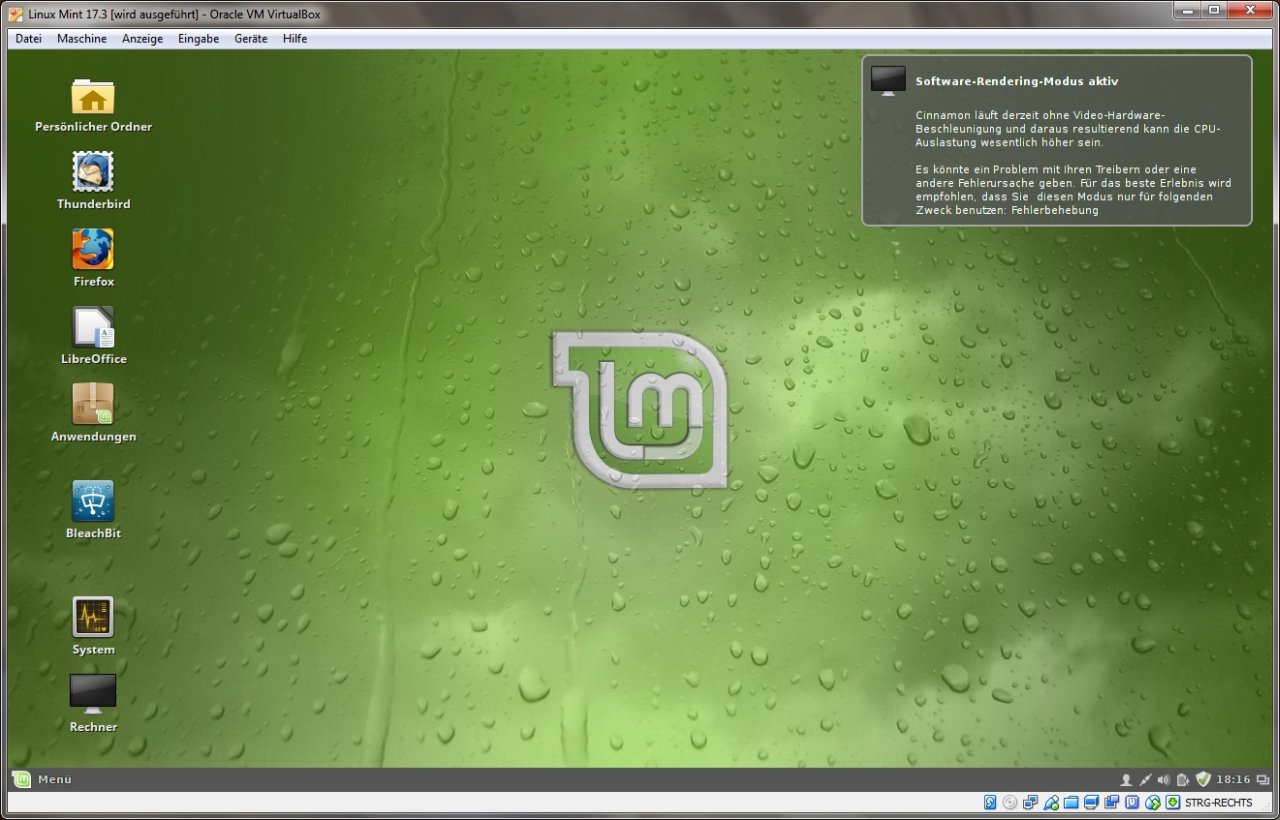Click the VirtualBox network adapter indicator

(x=1030, y=802)
